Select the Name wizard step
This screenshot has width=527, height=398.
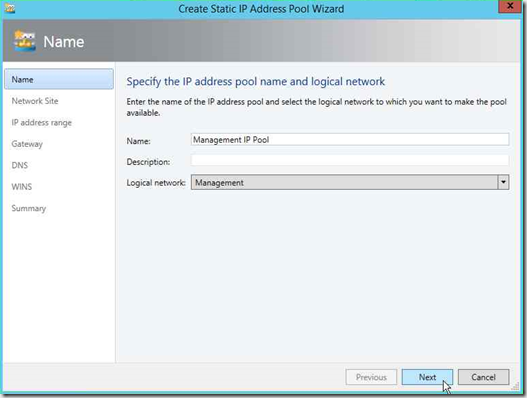click(x=59, y=79)
